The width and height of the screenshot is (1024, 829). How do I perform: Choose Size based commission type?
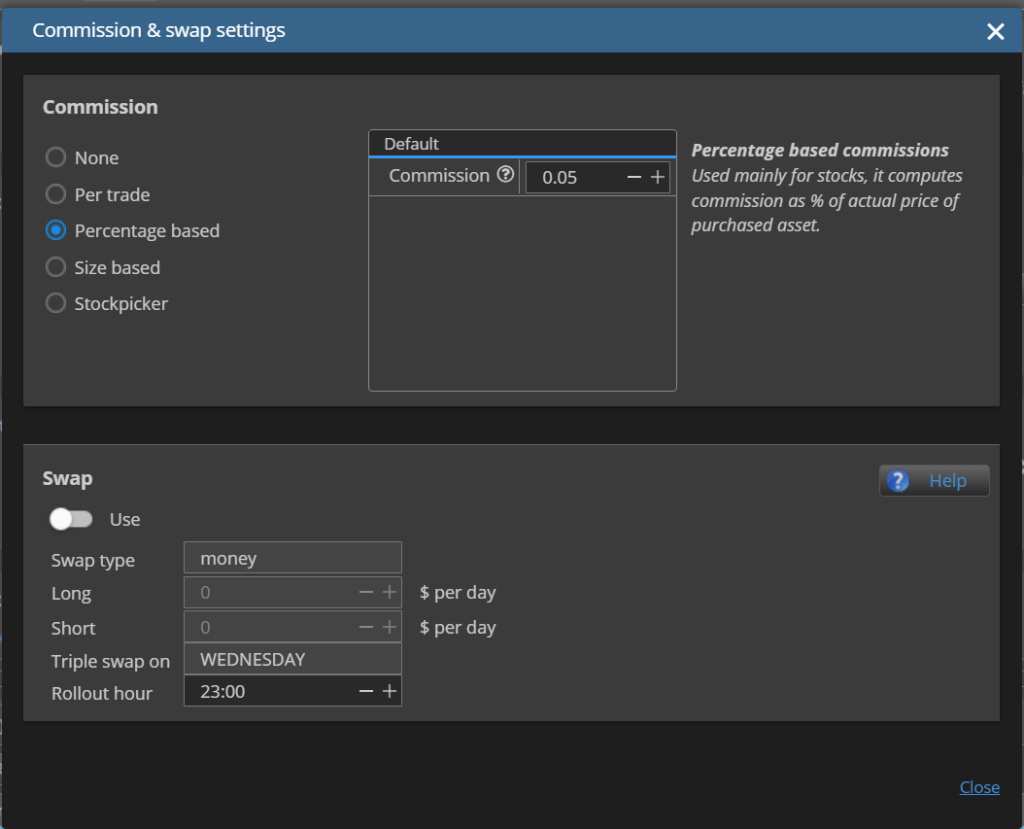coord(56,267)
